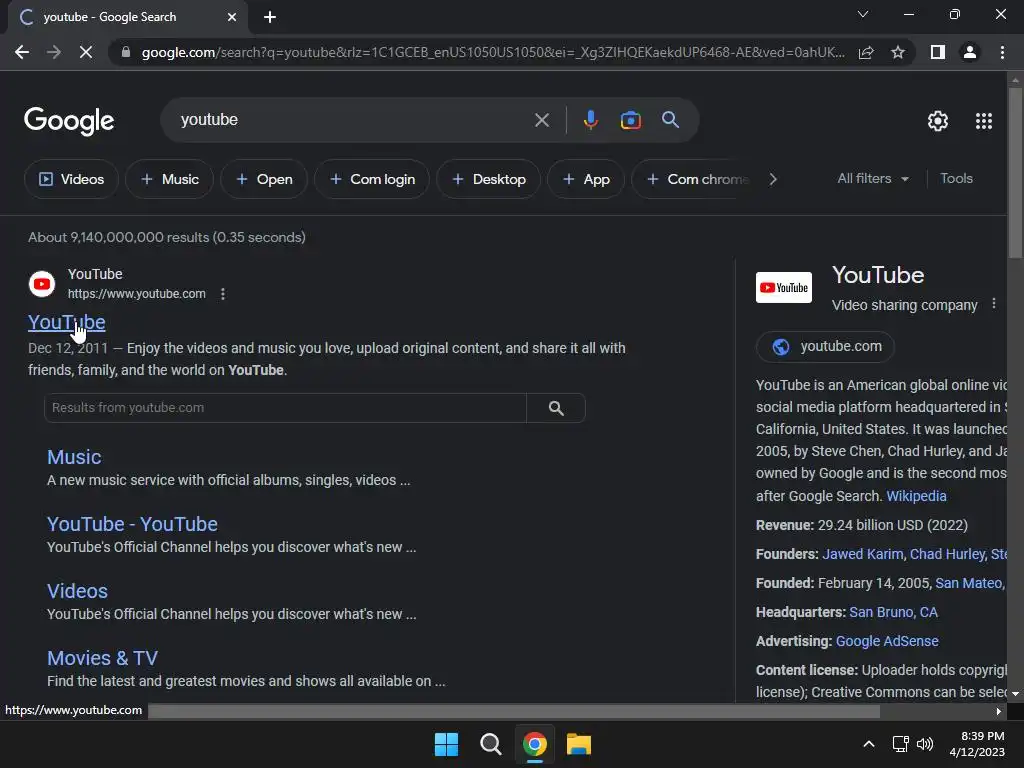Click the browser forward arrow
Screen dimensions: 1024x768
(x=54, y=52)
